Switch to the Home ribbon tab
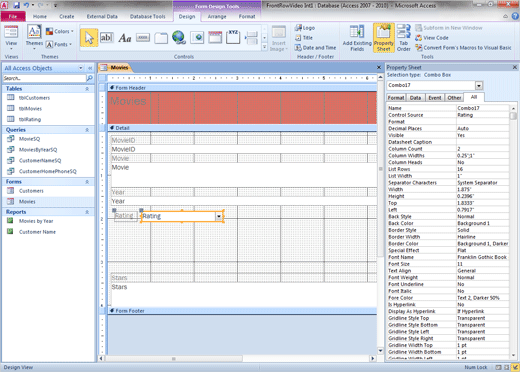The height and width of the screenshot is (372, 520). (40, 16)
